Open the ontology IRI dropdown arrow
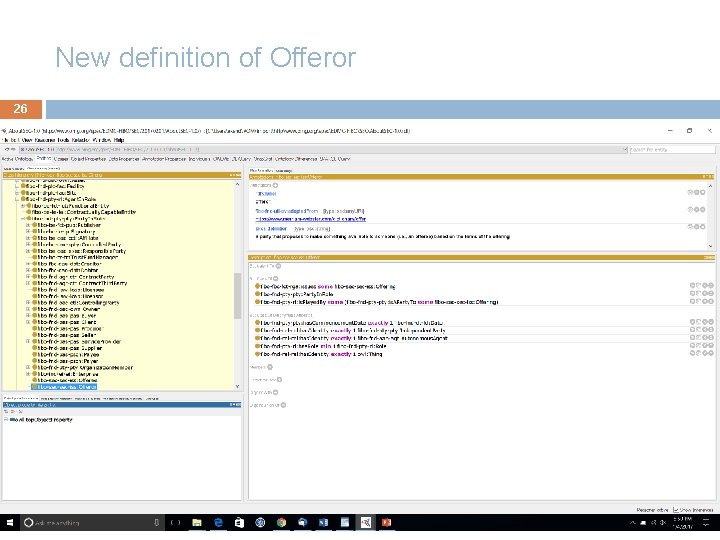The width and height of the screenshot is (720, 540). tap(624, 150)
